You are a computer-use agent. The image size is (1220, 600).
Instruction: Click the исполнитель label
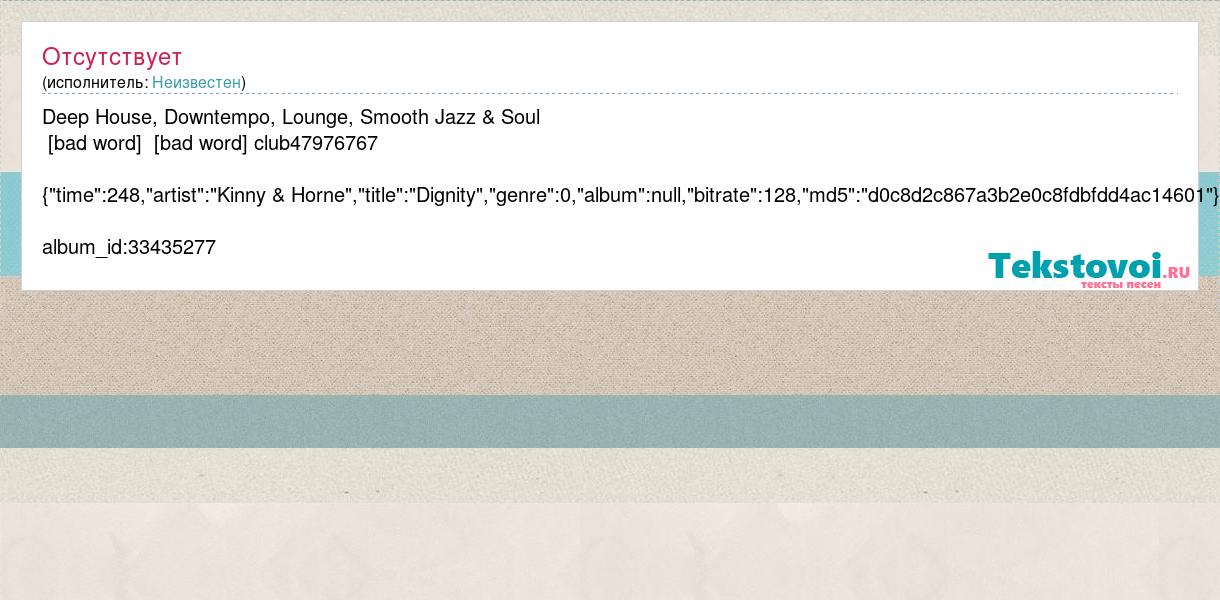(x=95, y=82)
